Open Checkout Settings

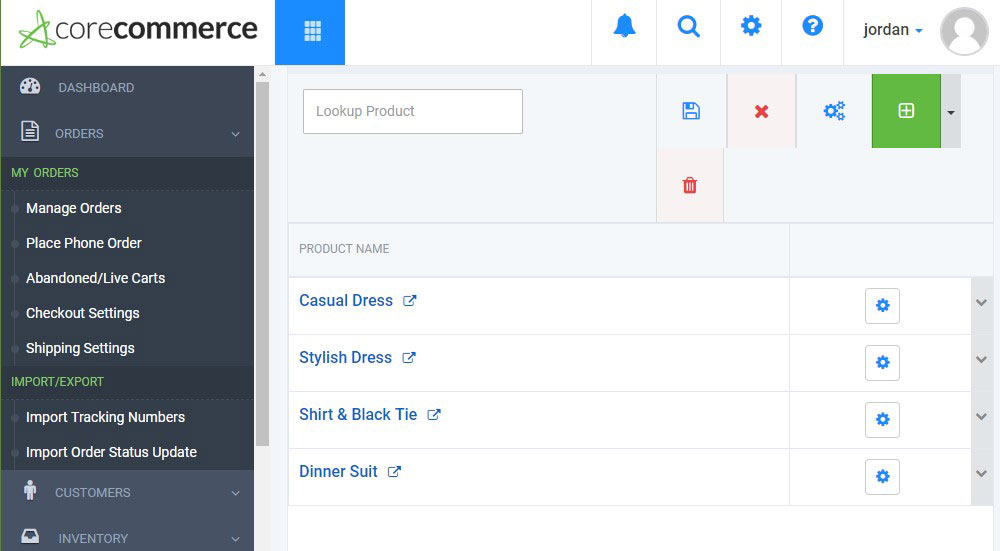click(x=82, y=313)
